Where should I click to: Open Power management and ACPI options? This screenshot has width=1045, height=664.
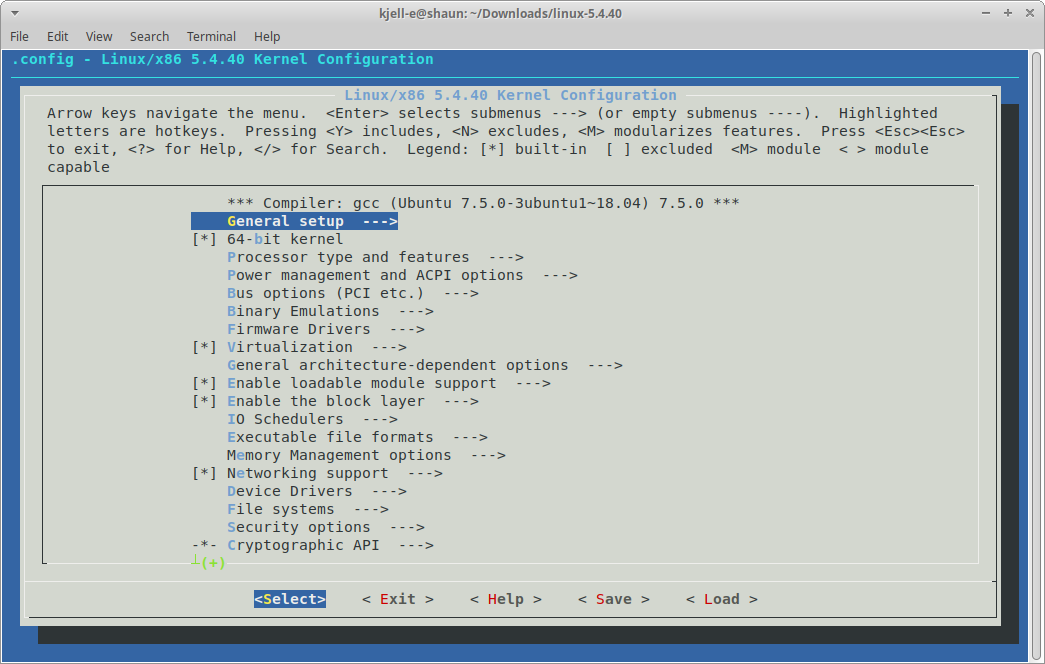(x=401, y=275)
